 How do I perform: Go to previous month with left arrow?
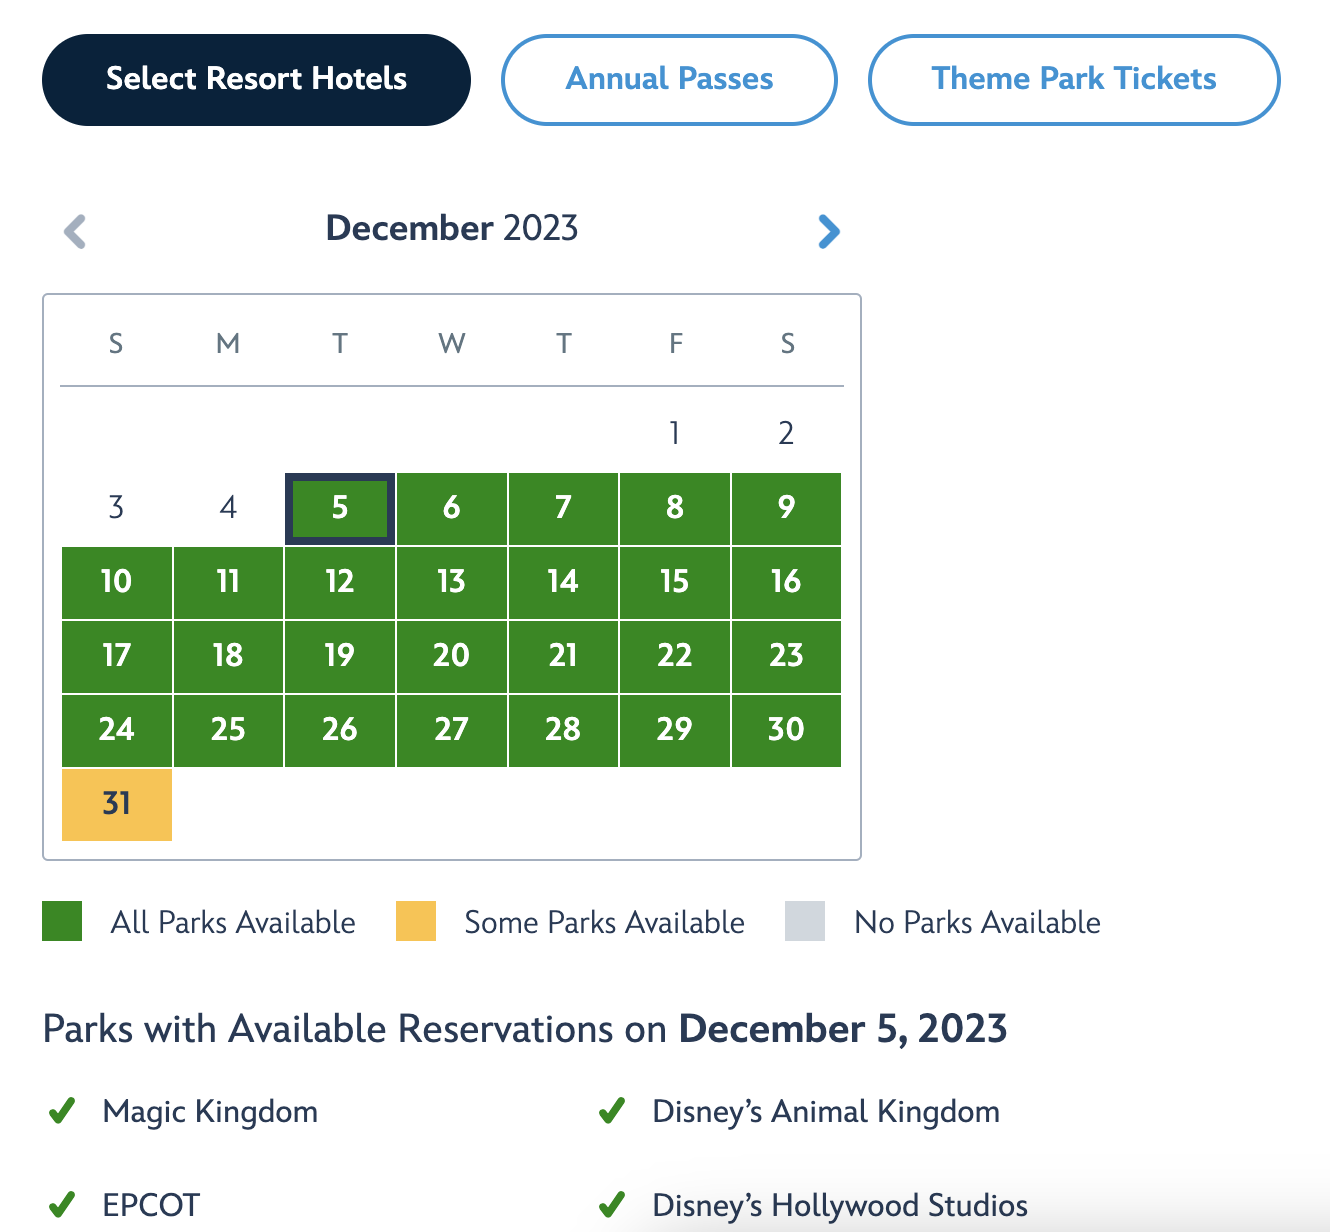[75, 231]
